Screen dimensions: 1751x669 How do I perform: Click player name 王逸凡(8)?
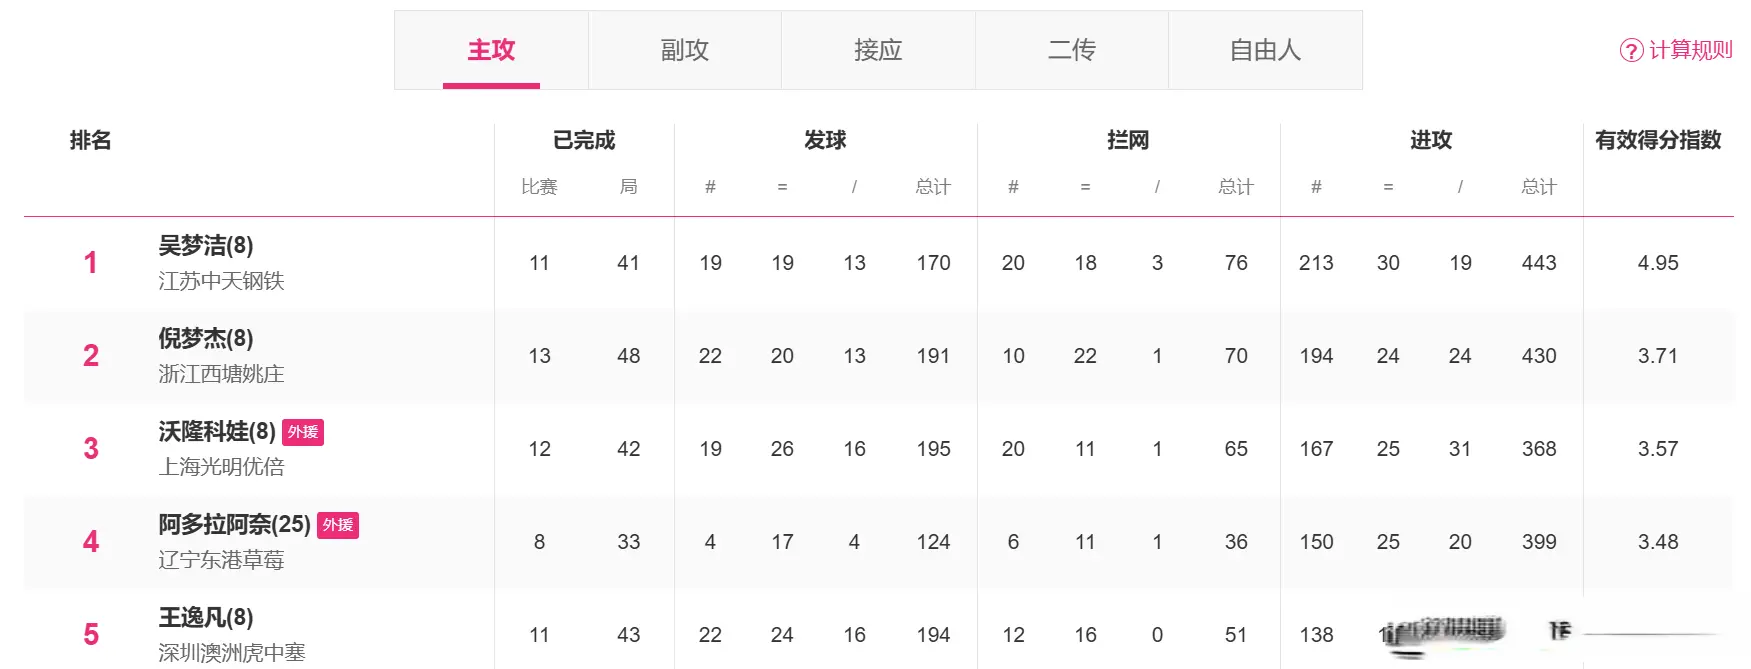pos(206,617)
